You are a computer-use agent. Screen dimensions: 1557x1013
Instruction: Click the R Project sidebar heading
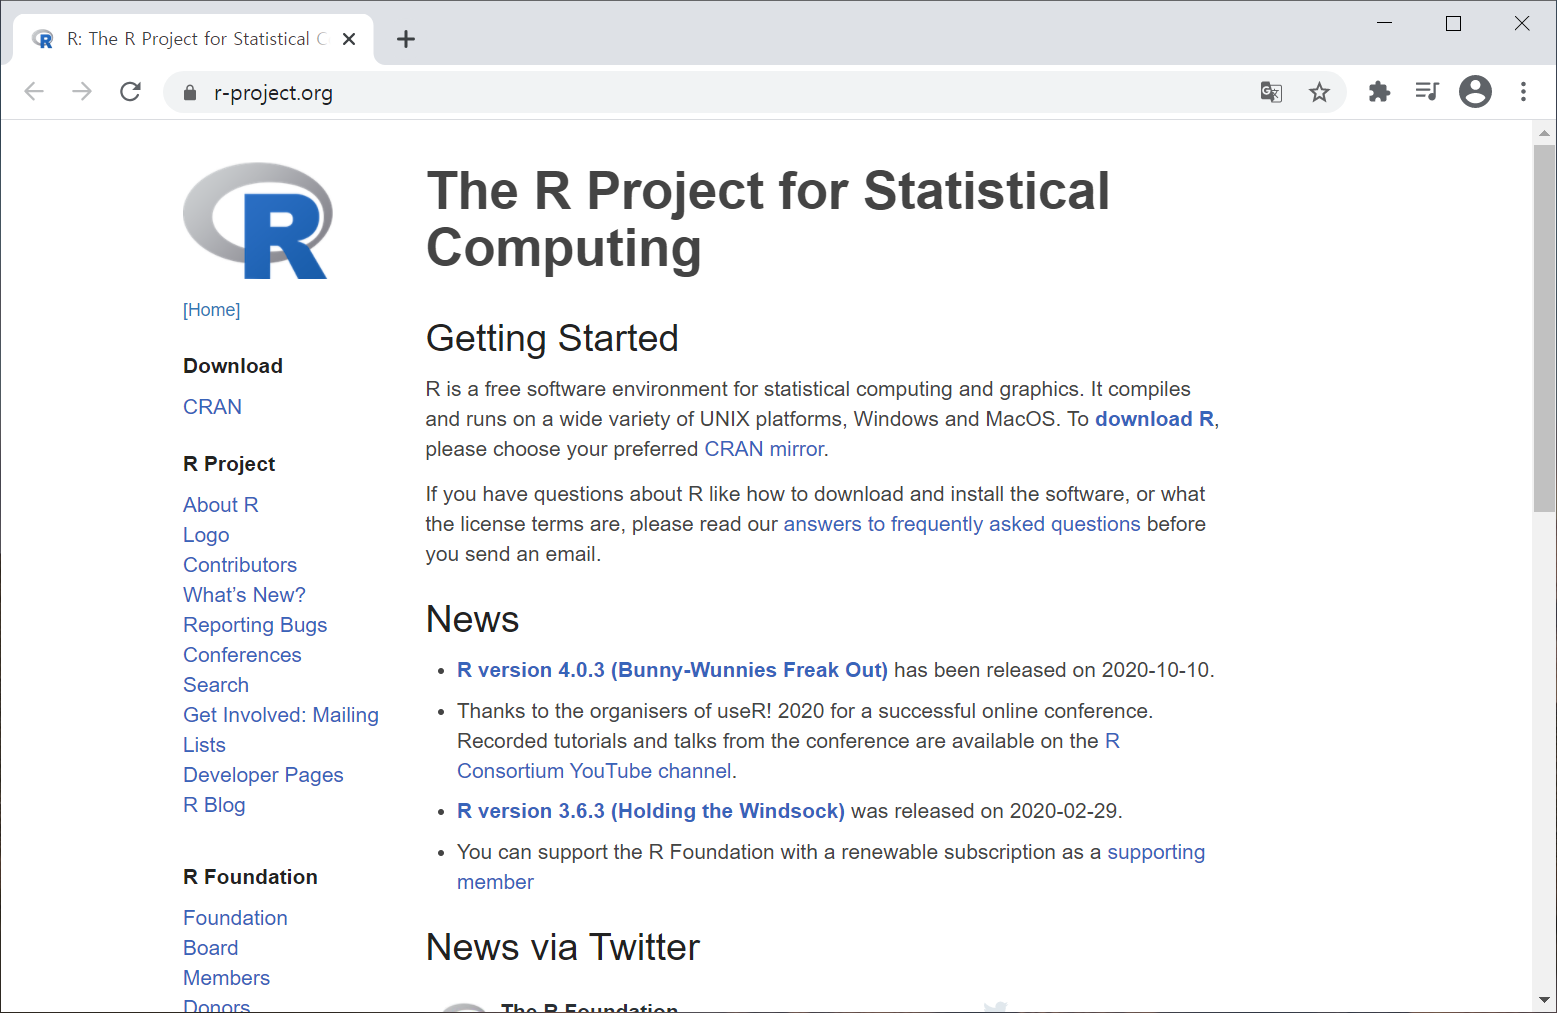(x=229, y=464)
